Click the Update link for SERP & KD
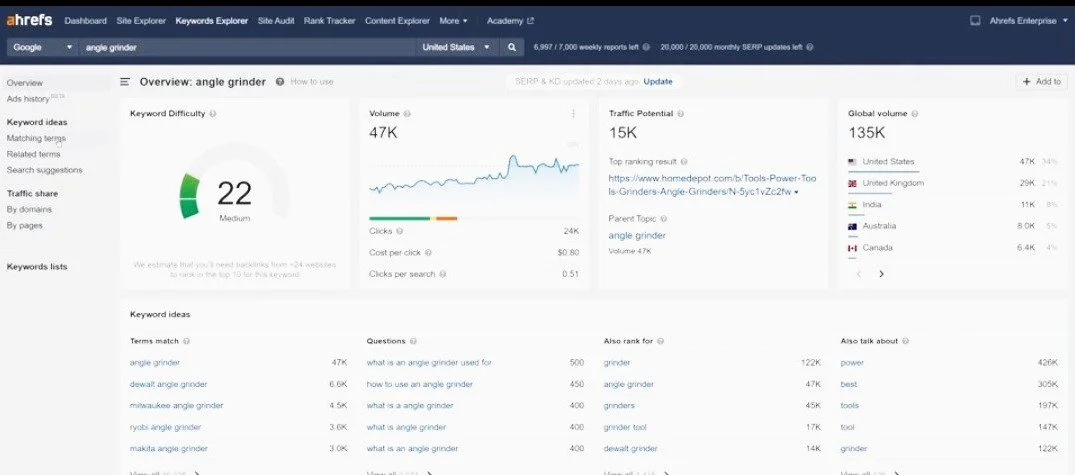Image resolution: width=1075 pixels, height=475 pixels. (657, 82)
